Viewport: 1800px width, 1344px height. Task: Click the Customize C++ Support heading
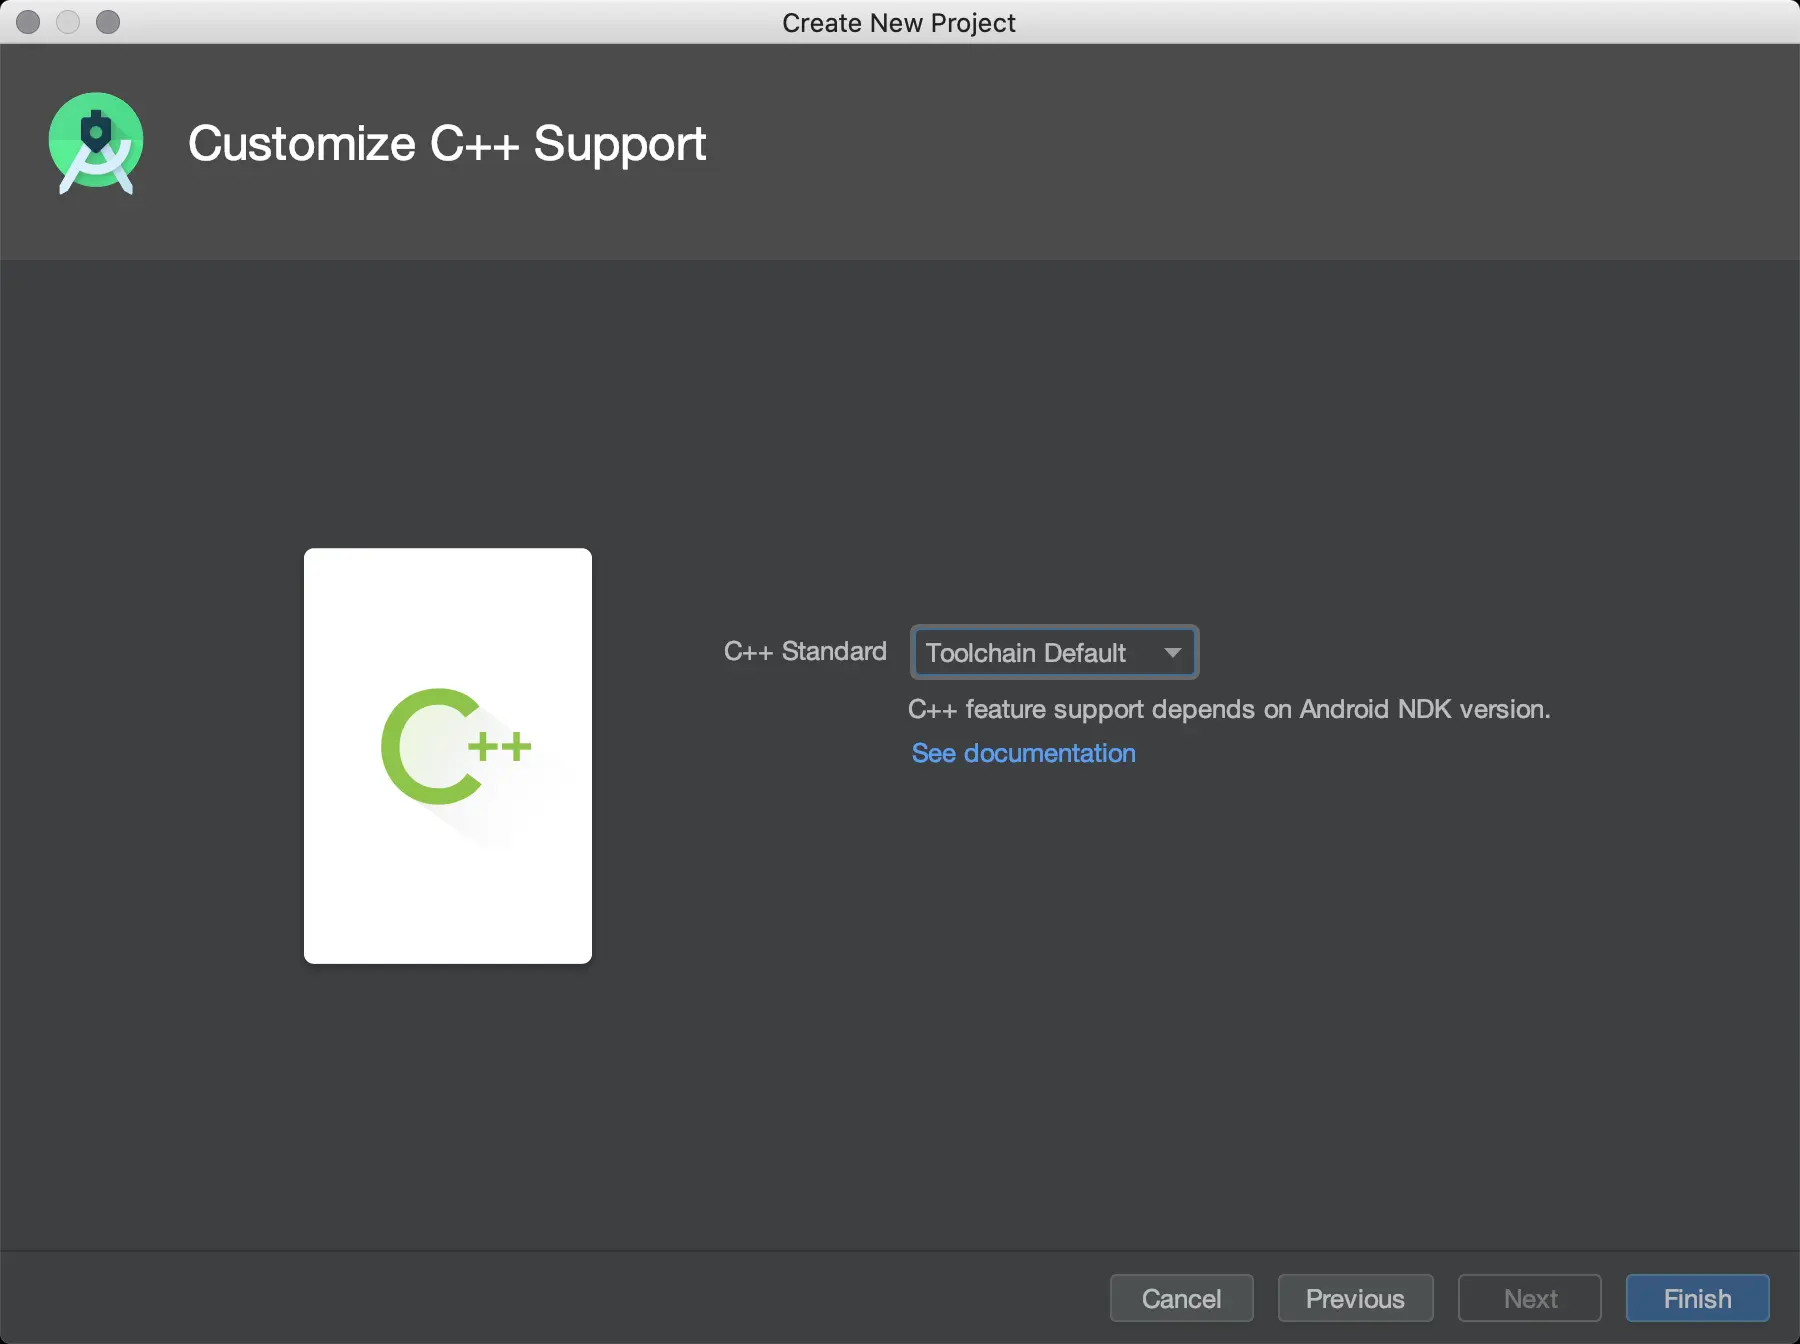[448, 143]
